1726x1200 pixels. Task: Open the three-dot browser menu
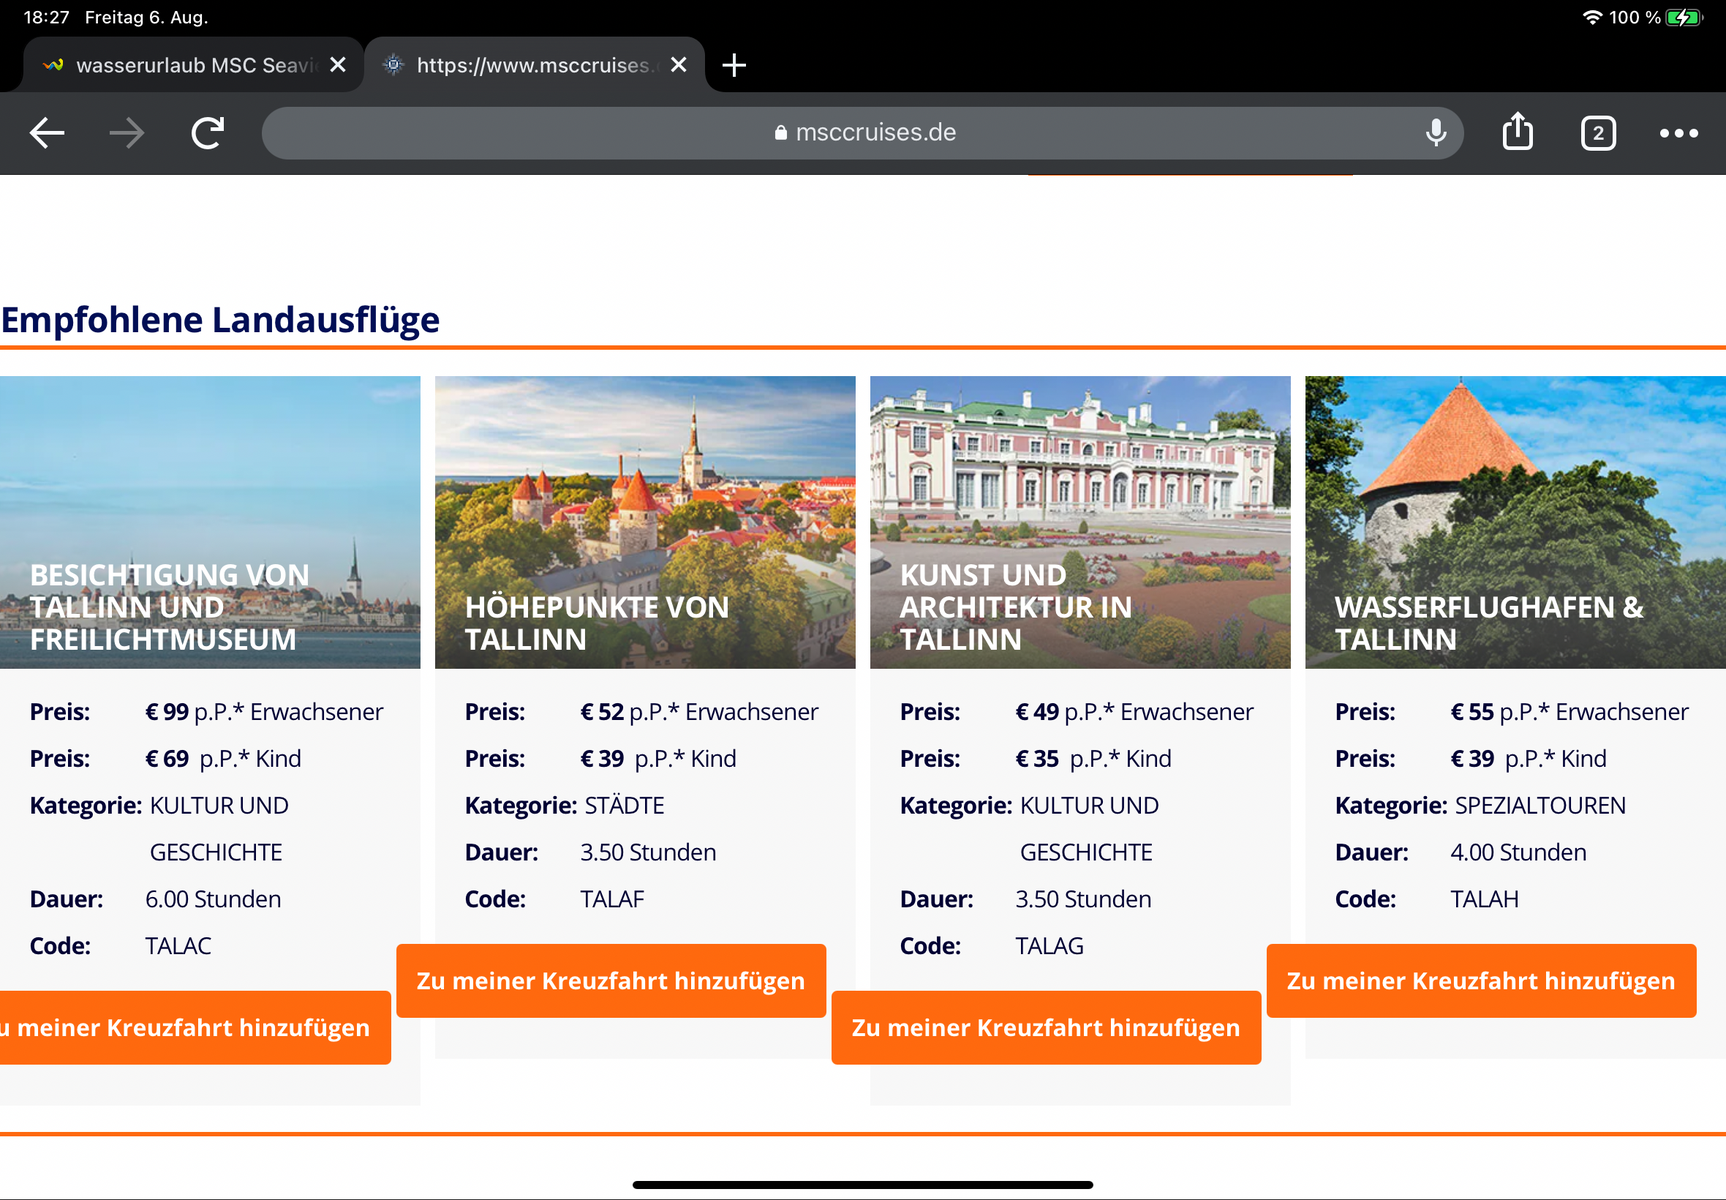1678,133
